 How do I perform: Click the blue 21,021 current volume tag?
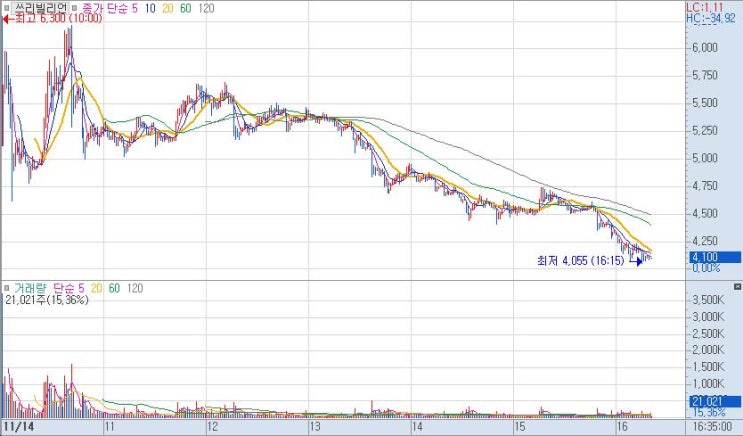[715, 401]
